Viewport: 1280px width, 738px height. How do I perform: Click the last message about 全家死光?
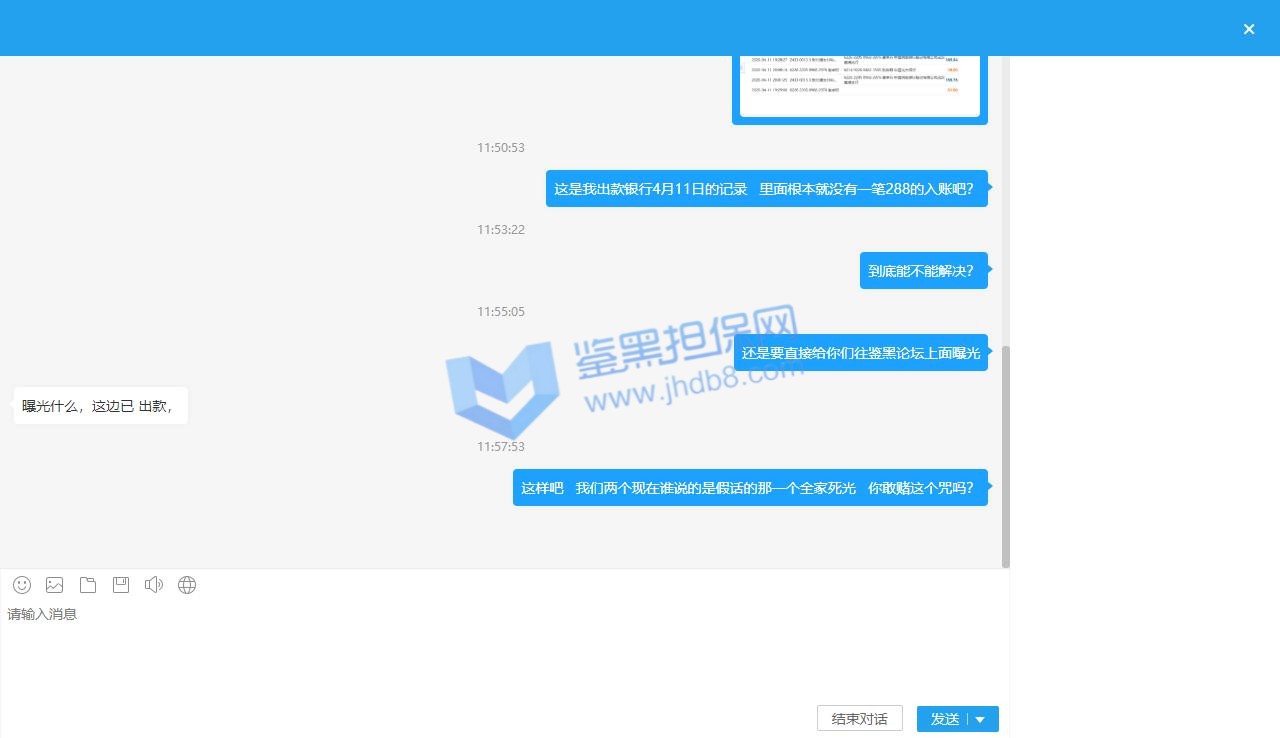(749, 488)
